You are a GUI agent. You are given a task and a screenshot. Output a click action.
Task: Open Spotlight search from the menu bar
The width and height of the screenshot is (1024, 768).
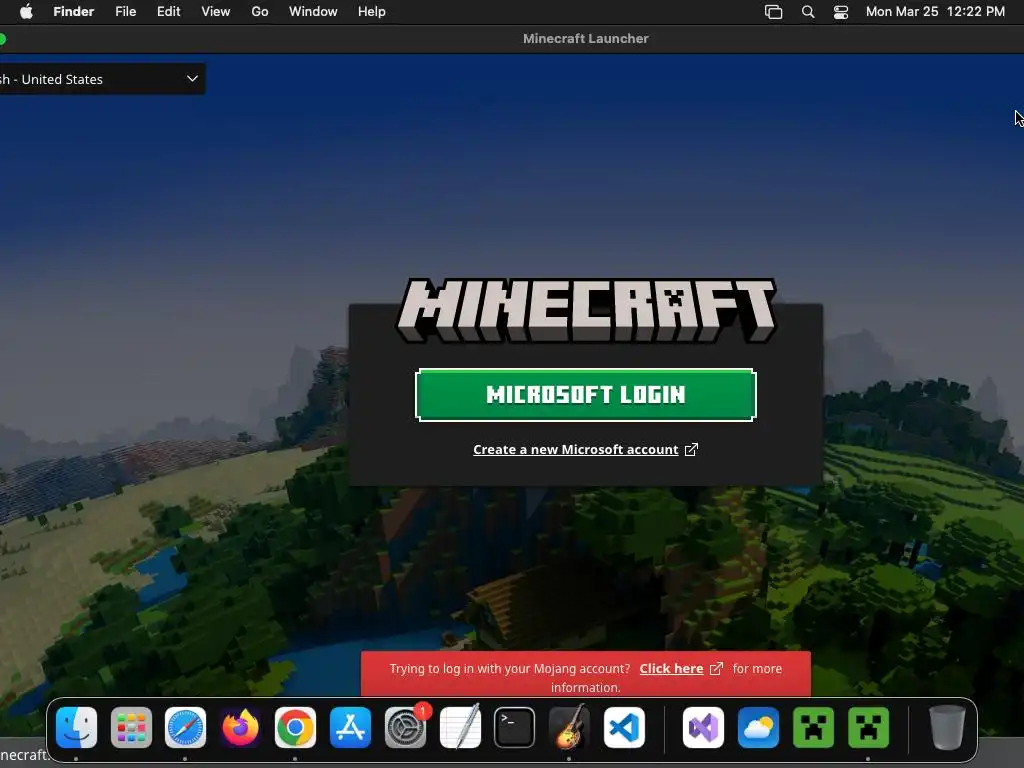pyautogui.click(x=808, y=12)
